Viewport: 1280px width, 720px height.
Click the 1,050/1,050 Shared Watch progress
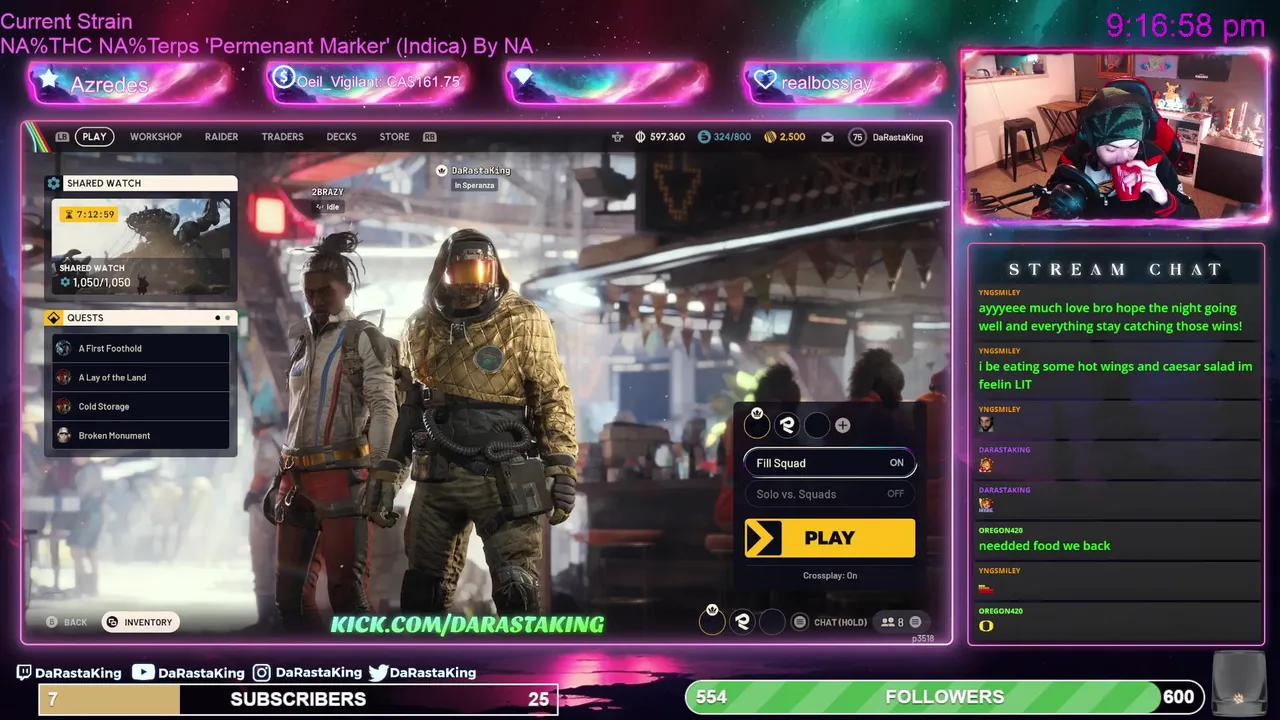click(x=95, y=283)
